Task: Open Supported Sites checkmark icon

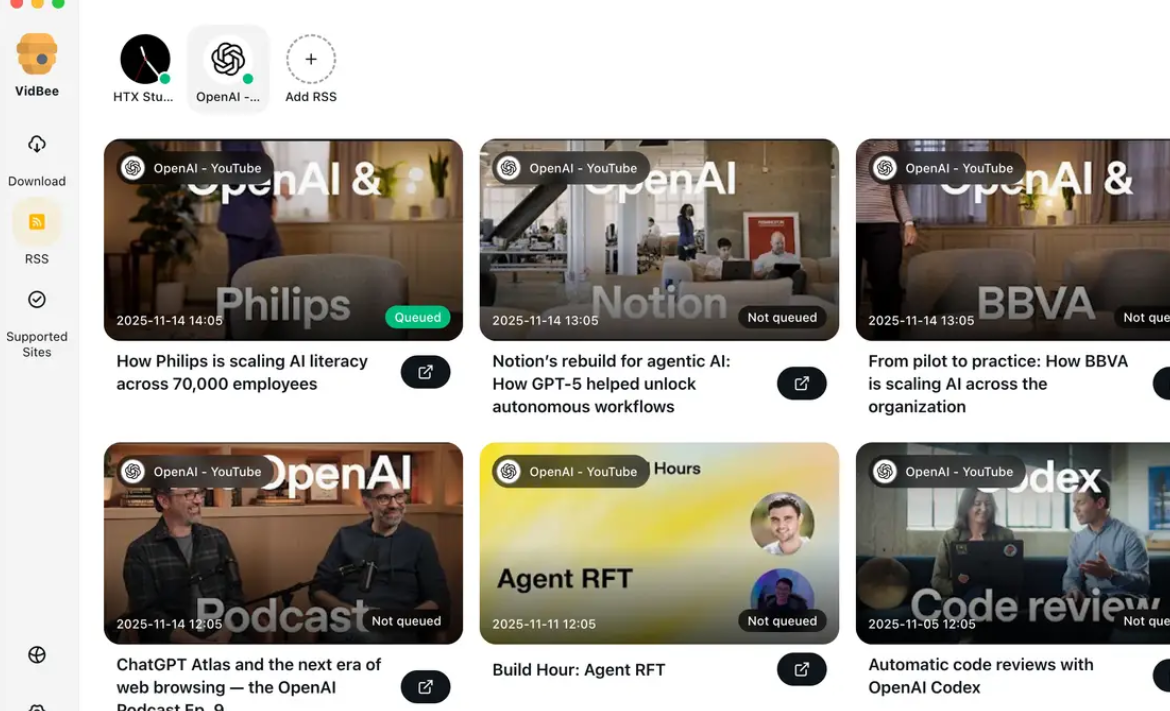Action: pyautogui.click(x=37, y=299)
